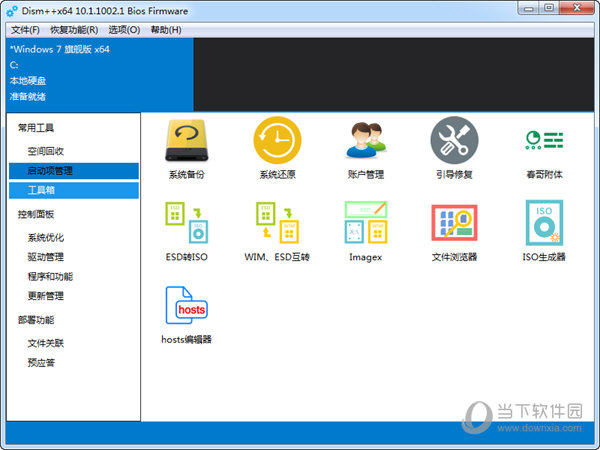
Task: Click the Dism++ app icon in title bar
Action: coord(12,11)
